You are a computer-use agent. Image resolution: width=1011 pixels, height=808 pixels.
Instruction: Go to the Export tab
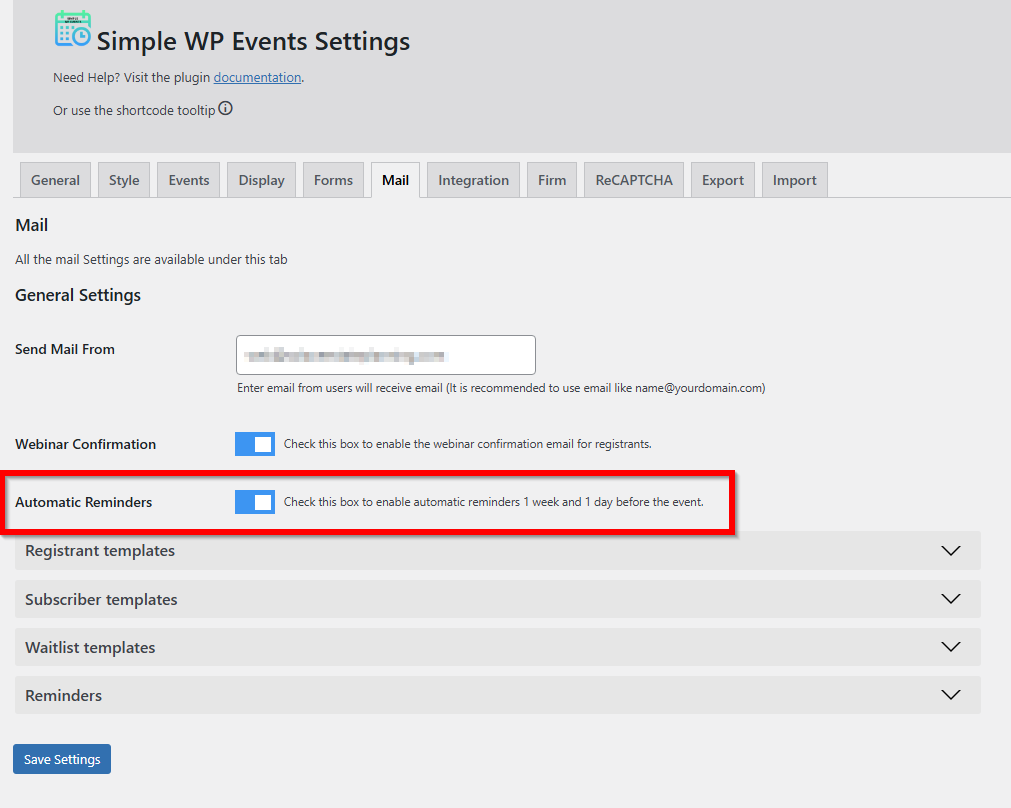pyautogui.click(x=723, y=180)
